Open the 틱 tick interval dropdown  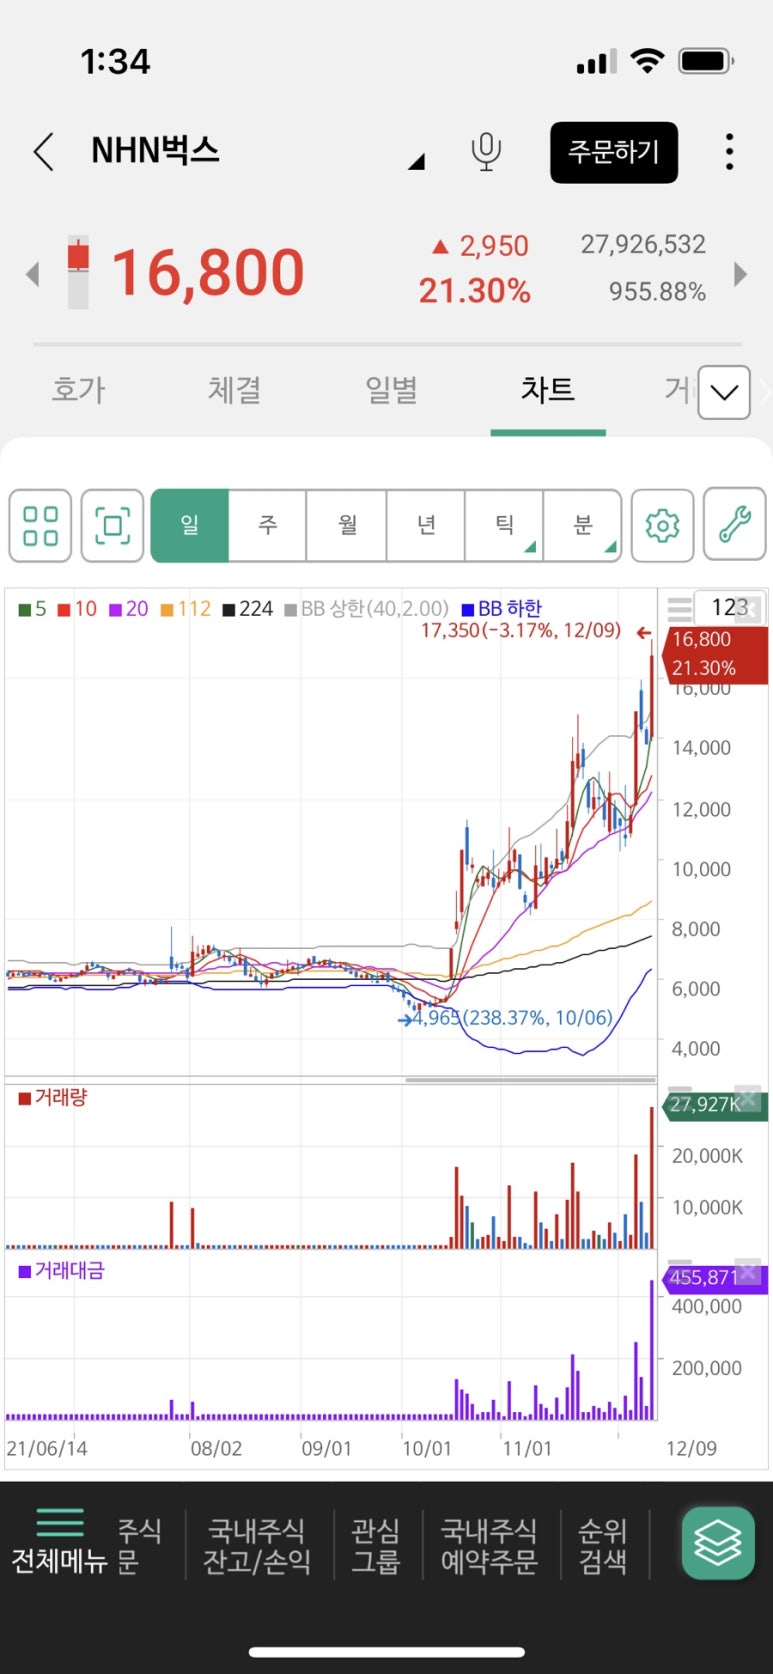pos(504,525)
